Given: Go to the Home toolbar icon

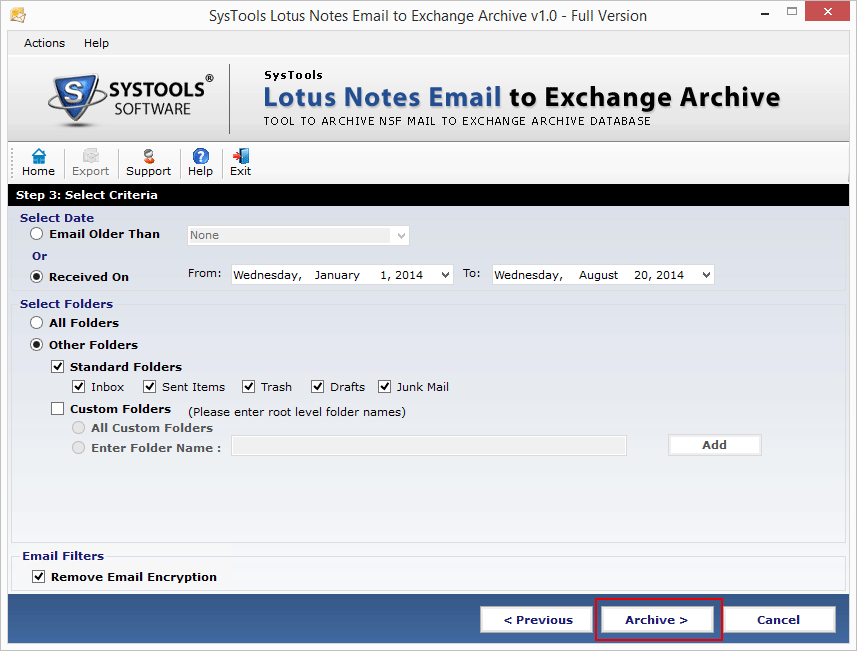Looking at the screenshot, I should [38, 163].
